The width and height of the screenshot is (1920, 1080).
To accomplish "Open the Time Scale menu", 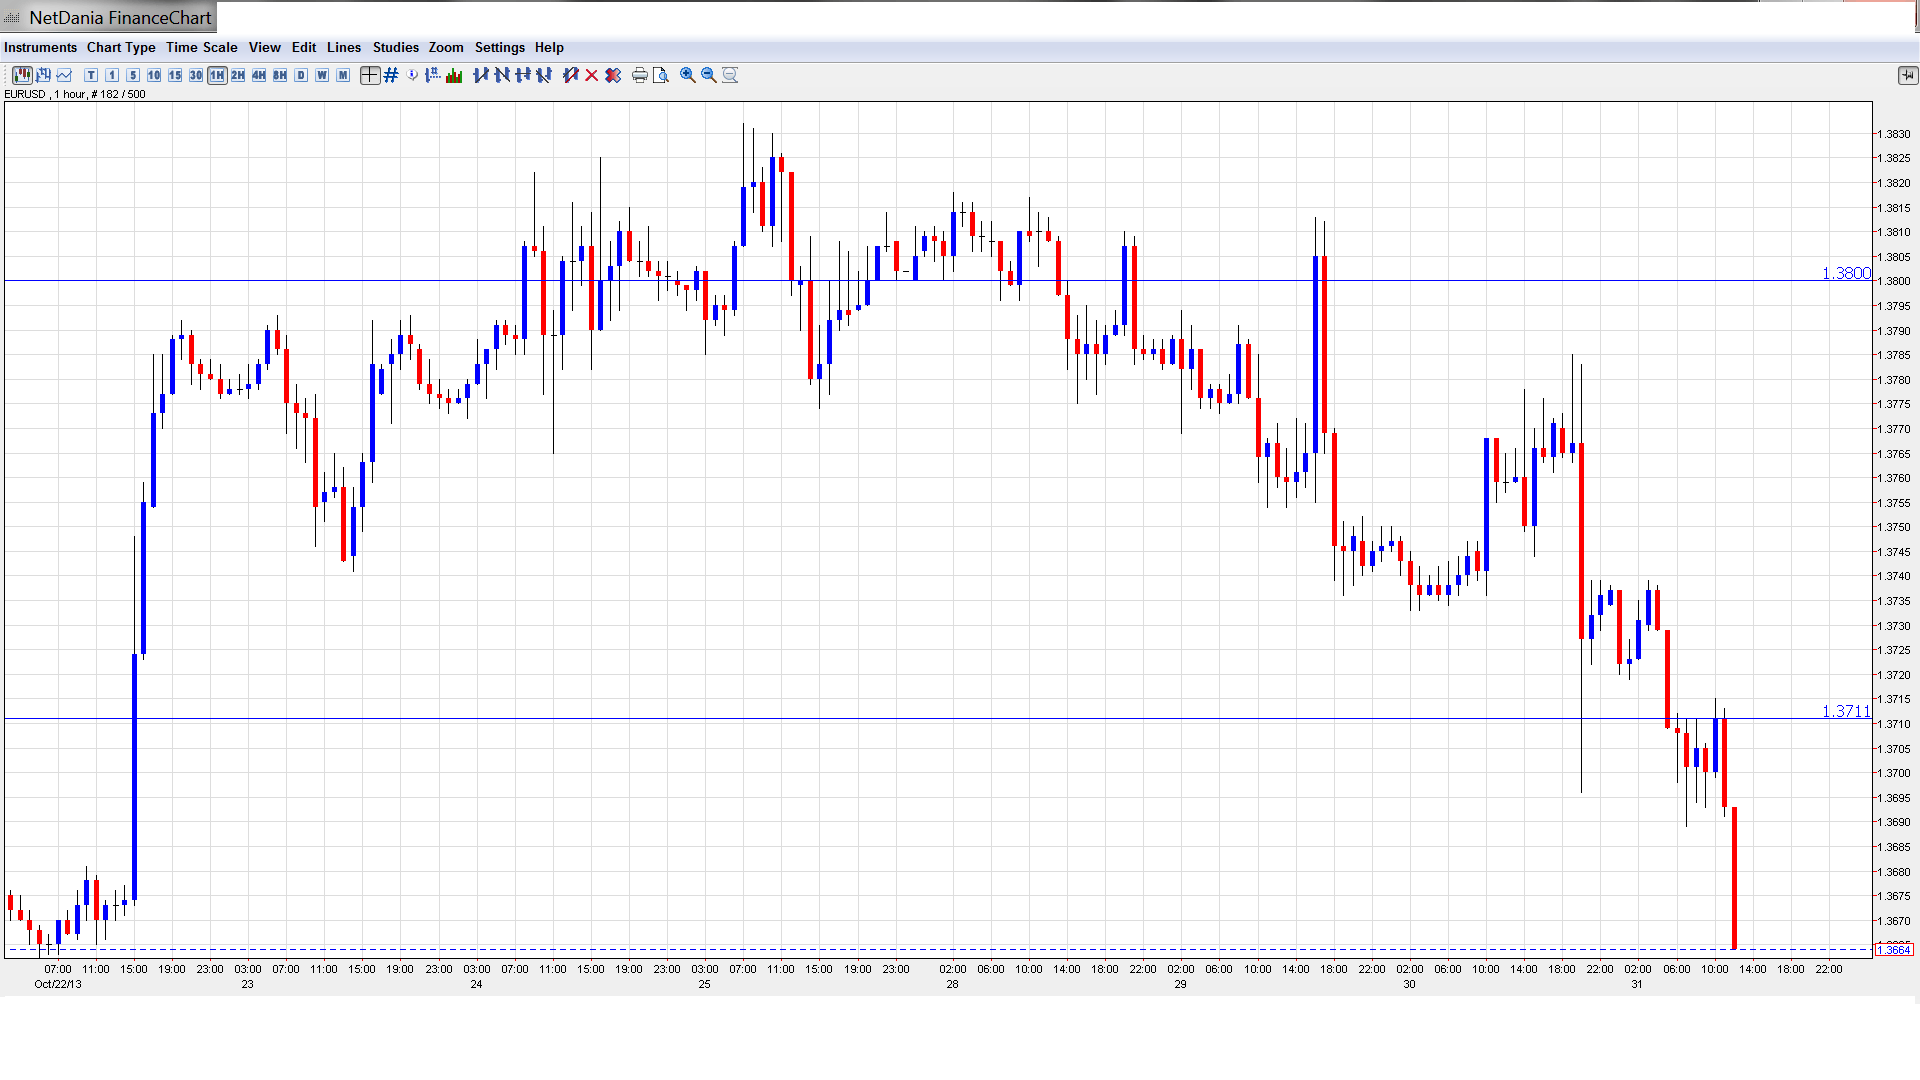I will (201, 47).
